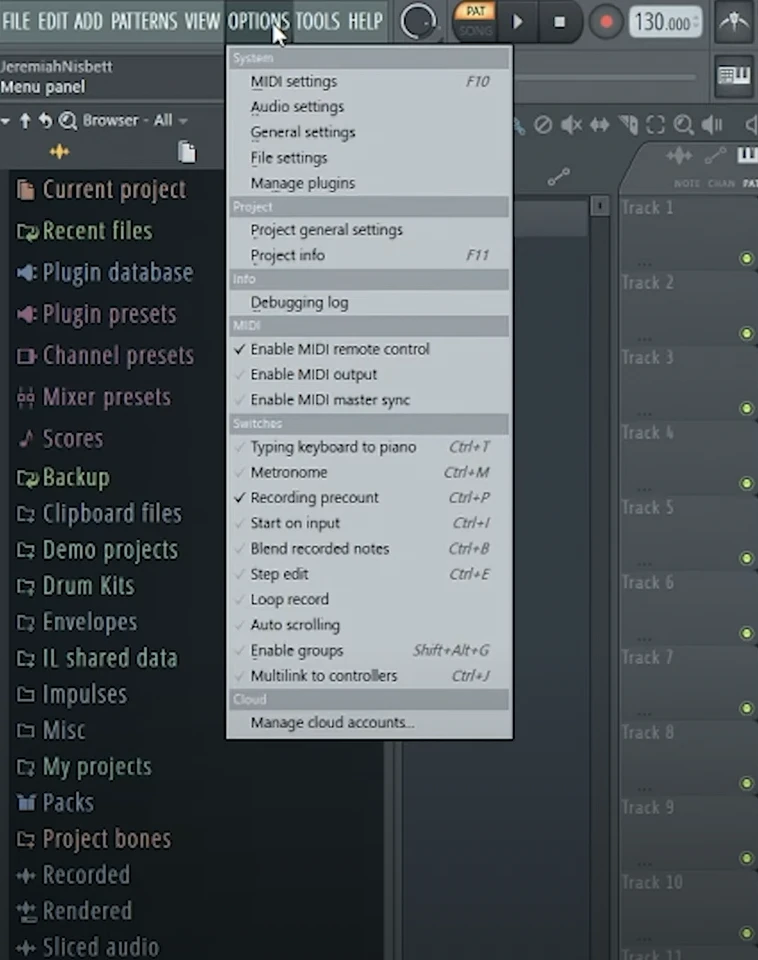The image size is (758, 960).
Task: Click Manage cloud accounts entry
Action: [x=332, y=722]
